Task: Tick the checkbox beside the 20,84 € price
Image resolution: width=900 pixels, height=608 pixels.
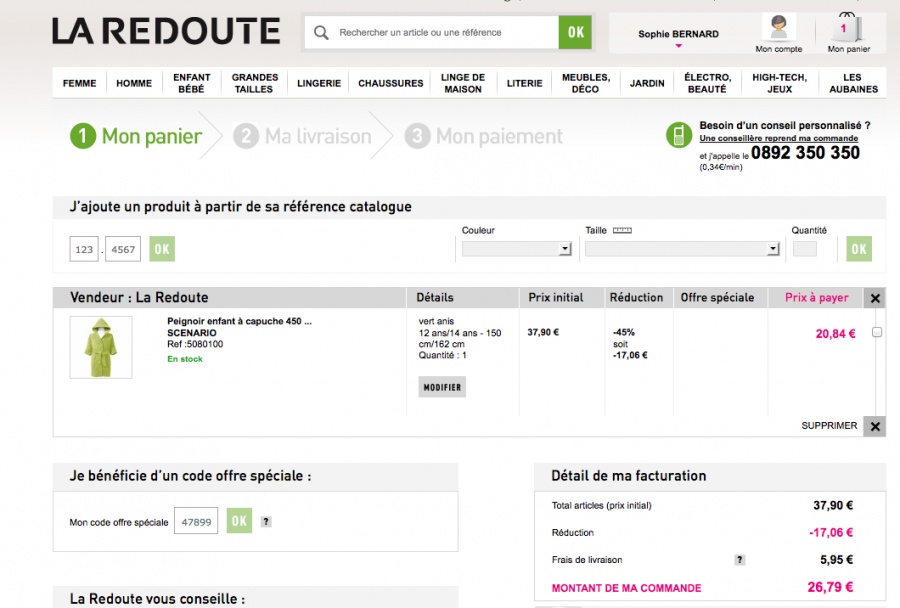Action: click(877, 332)
